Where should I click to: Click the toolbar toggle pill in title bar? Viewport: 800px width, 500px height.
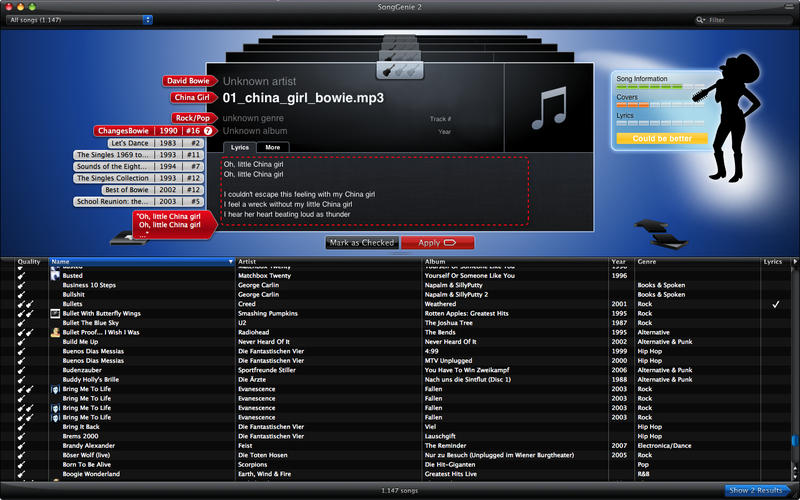click(x=790, y=6)
